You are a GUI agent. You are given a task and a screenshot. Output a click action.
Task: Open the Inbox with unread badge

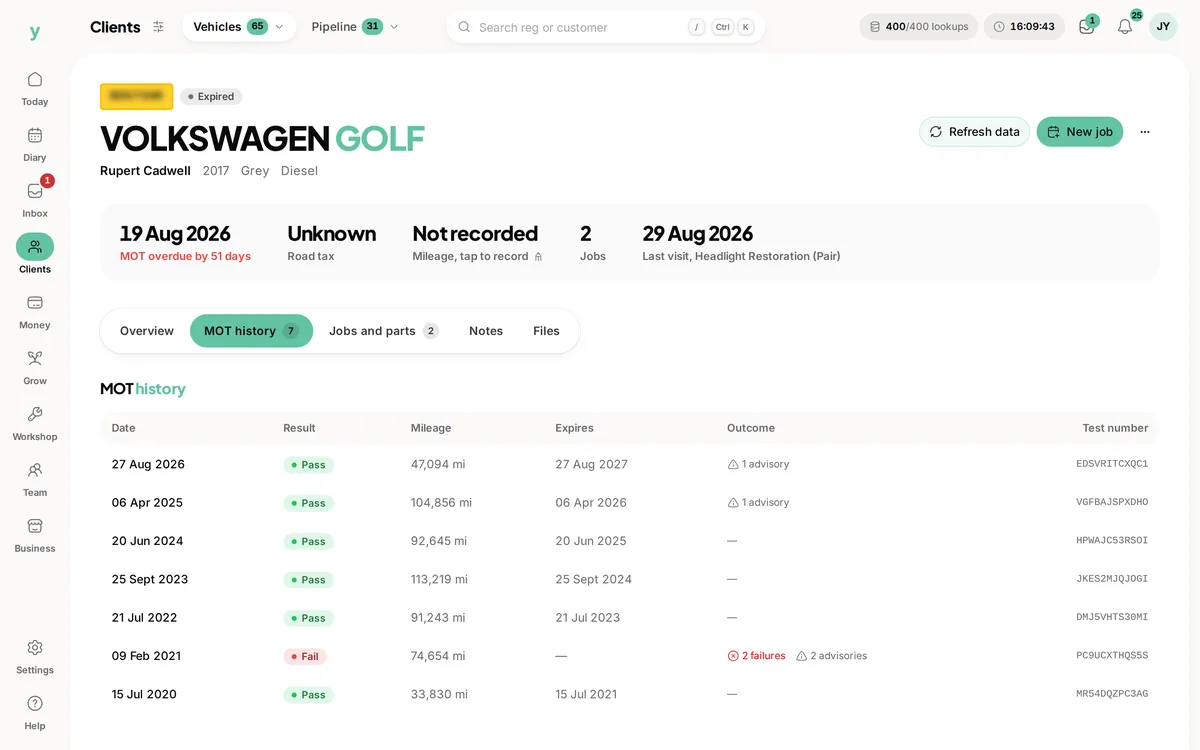click(x=35, y=200)
